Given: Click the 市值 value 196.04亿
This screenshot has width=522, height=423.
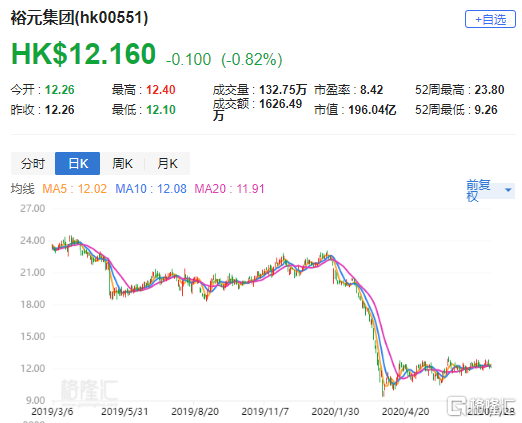Looking at the screenshot, I should coord(372,110).
